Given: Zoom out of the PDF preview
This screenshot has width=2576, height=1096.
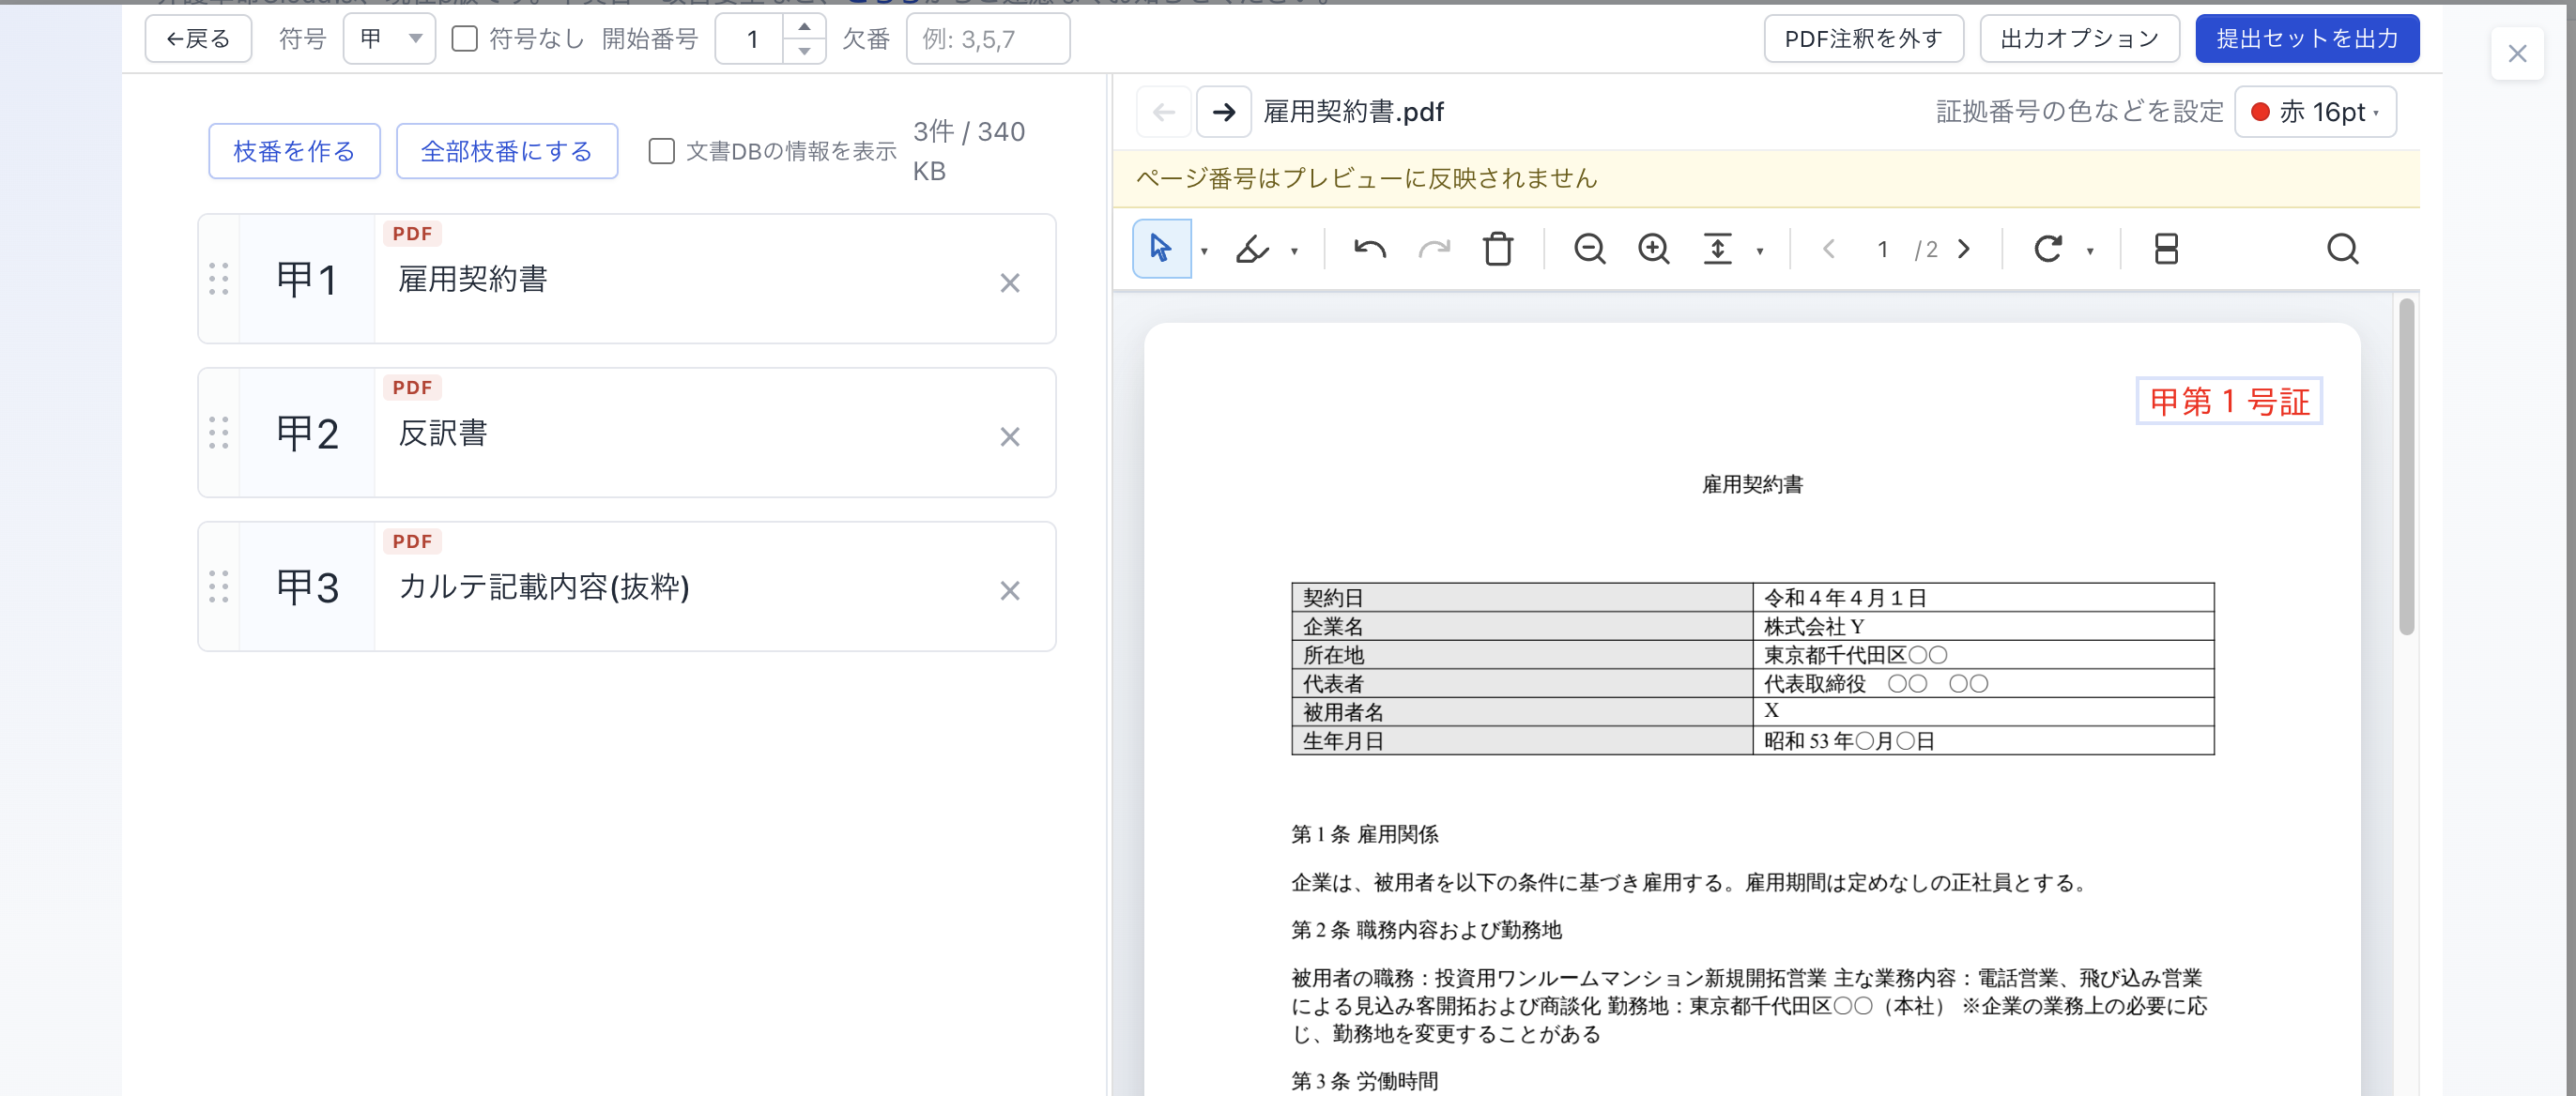Looking at the screenshot, I should click(x=1589, y=248).
